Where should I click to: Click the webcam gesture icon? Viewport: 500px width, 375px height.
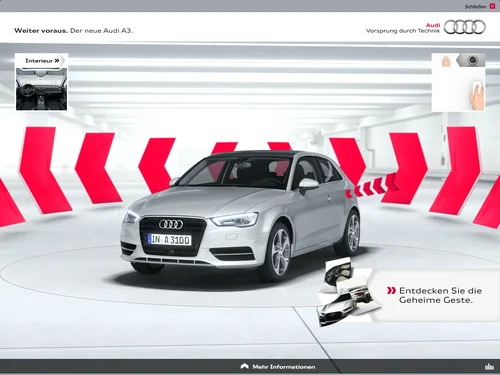[472, 60]
